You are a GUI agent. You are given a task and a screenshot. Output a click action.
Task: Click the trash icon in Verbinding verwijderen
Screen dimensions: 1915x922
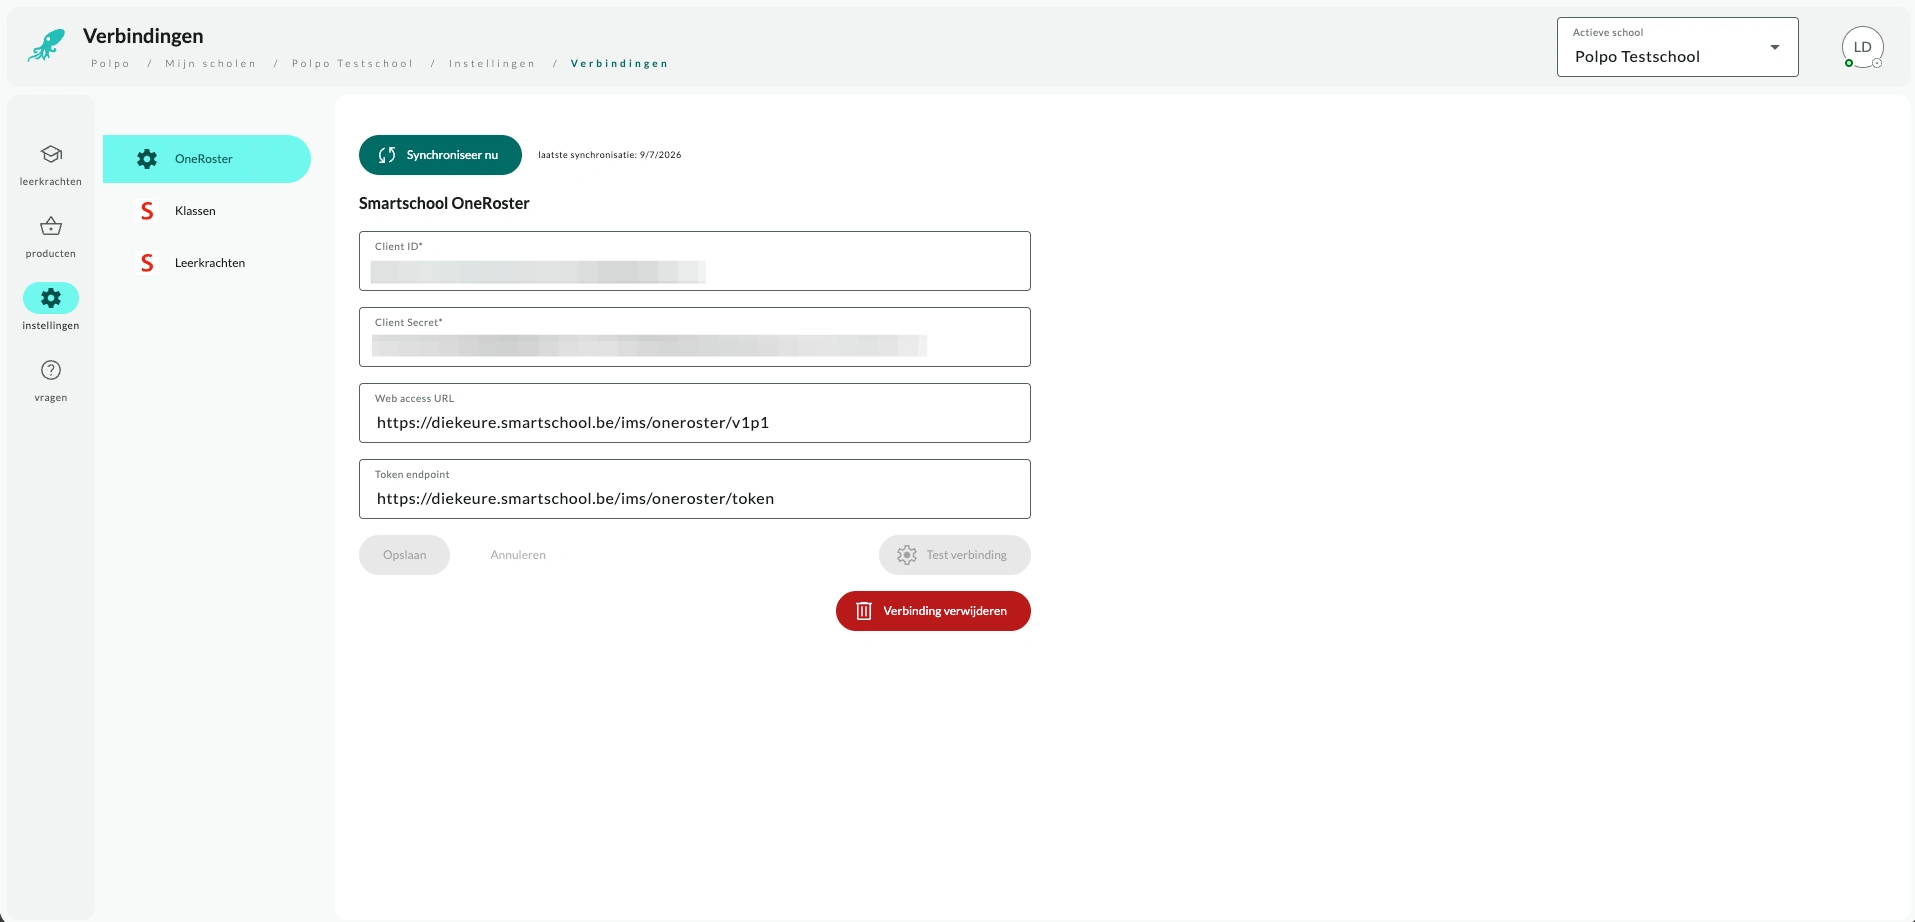pyautogui.click(x=864, y=611)
